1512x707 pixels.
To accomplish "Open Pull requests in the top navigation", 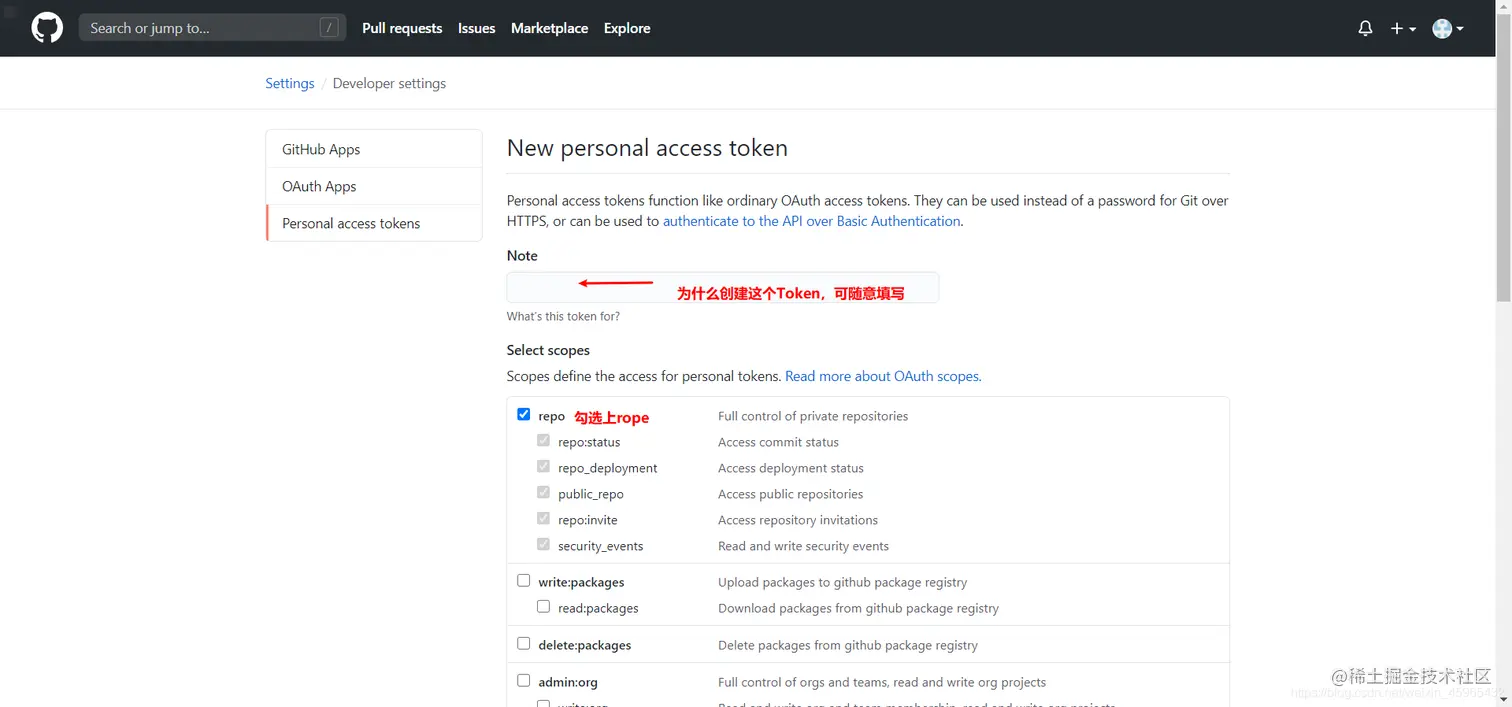I will coord(402,28).
